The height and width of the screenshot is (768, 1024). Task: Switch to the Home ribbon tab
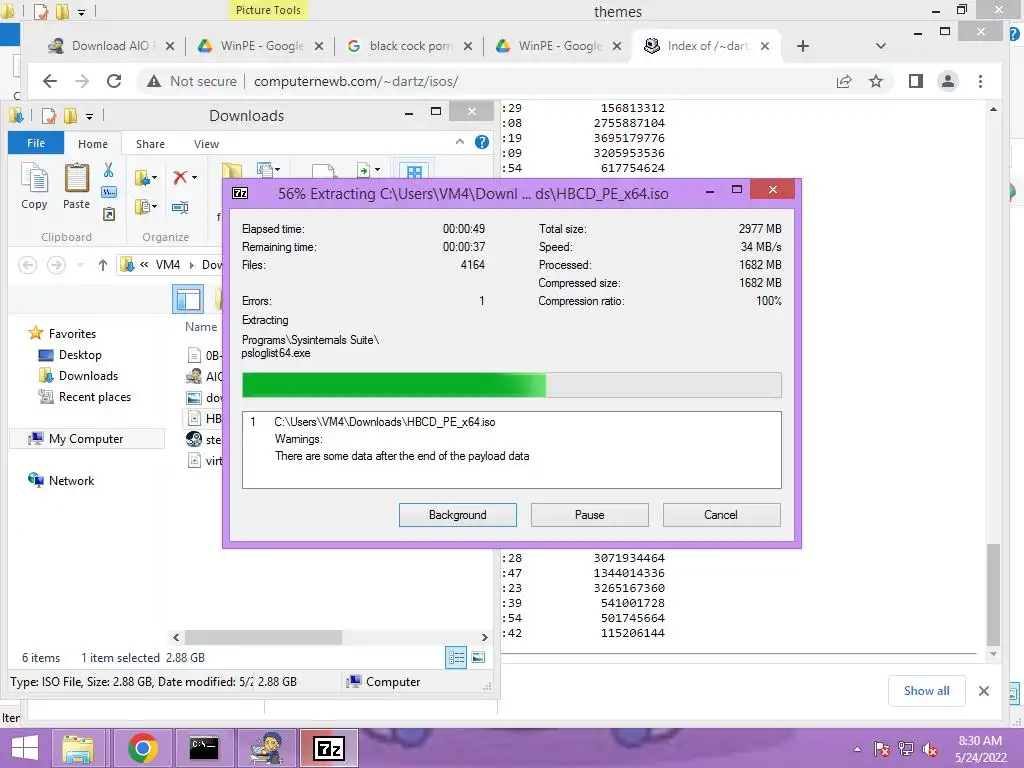coord(93,144)
